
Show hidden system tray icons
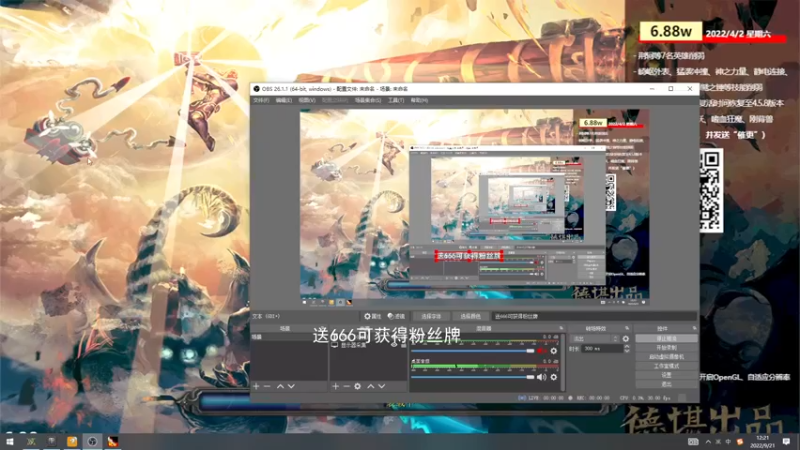[708, 442]
